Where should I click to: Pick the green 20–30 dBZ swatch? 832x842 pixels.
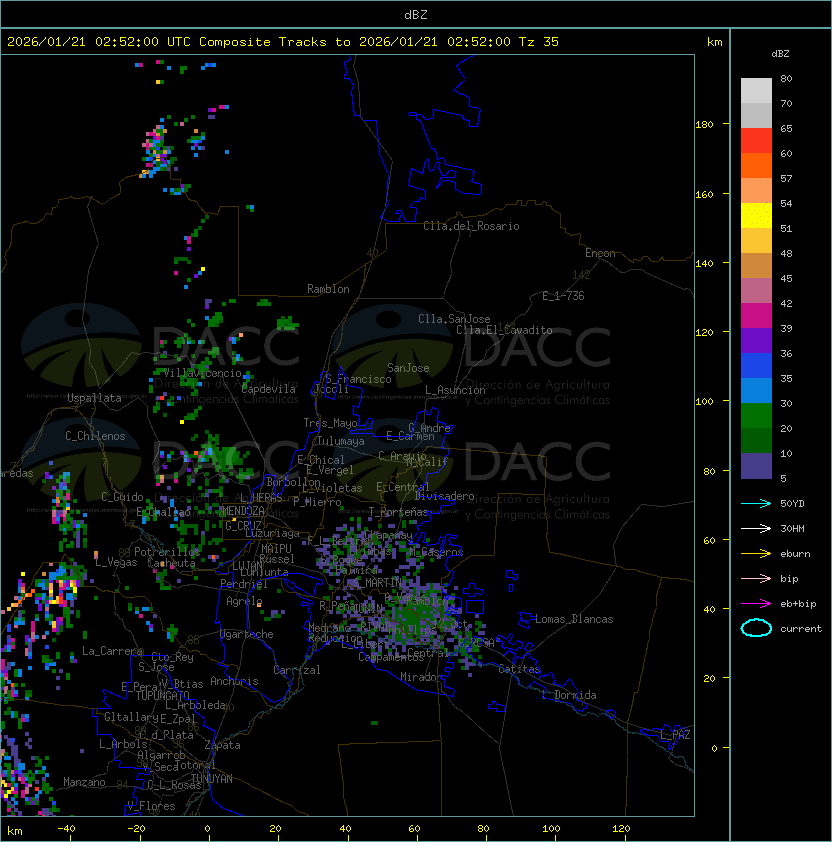point(756,416)
